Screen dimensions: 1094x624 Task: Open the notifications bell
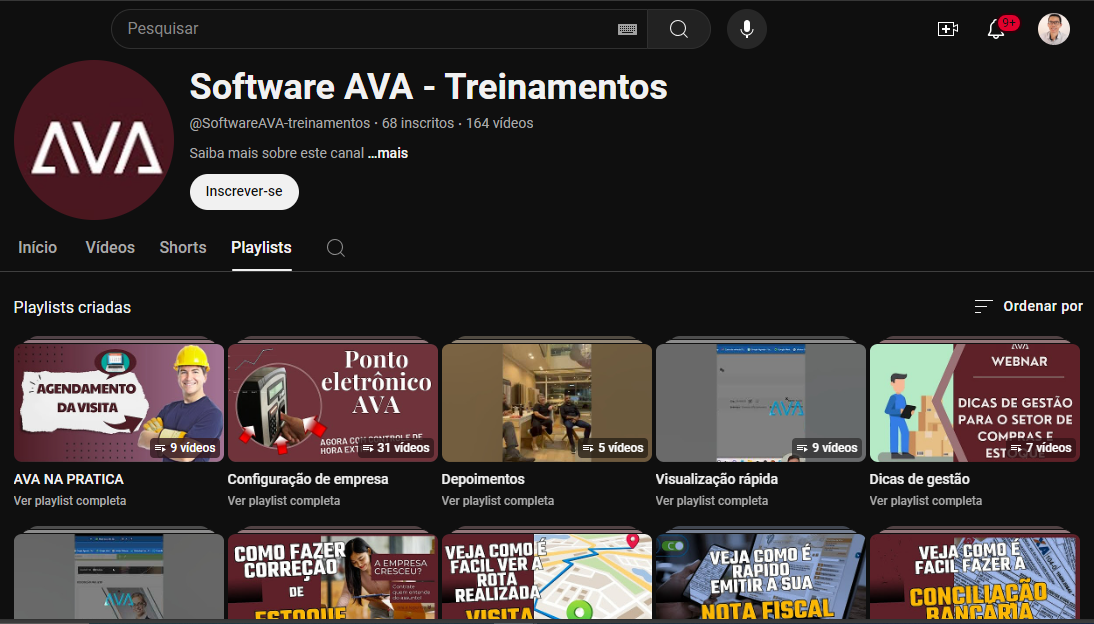click(996, 29)
